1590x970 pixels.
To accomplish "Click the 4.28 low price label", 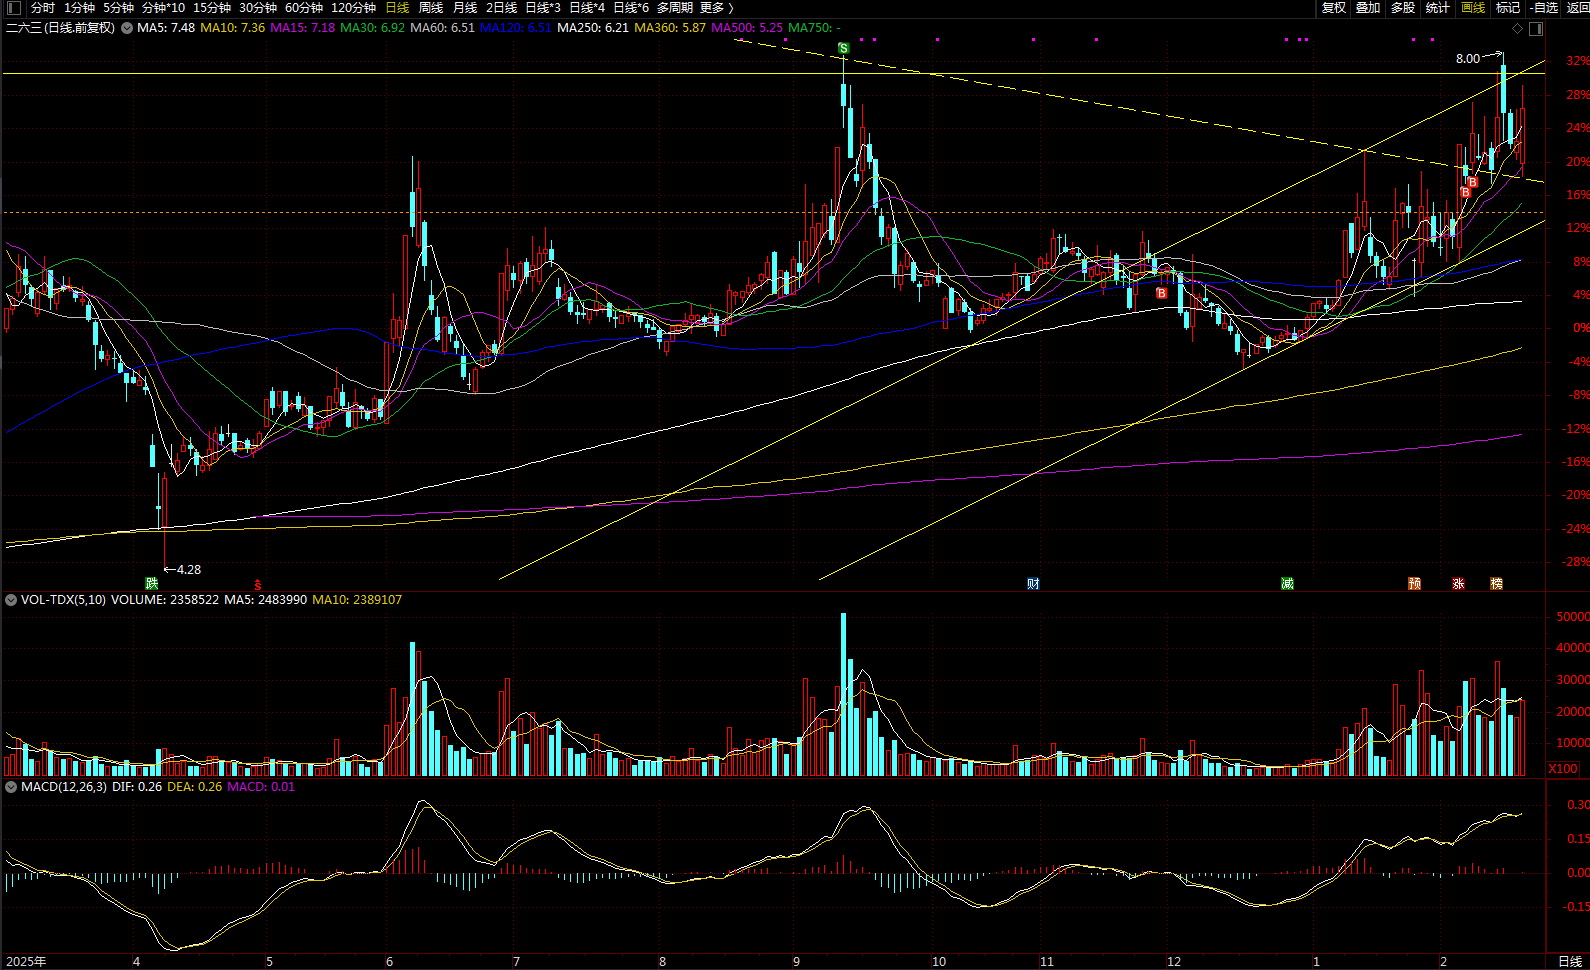I will pos(189,570).
